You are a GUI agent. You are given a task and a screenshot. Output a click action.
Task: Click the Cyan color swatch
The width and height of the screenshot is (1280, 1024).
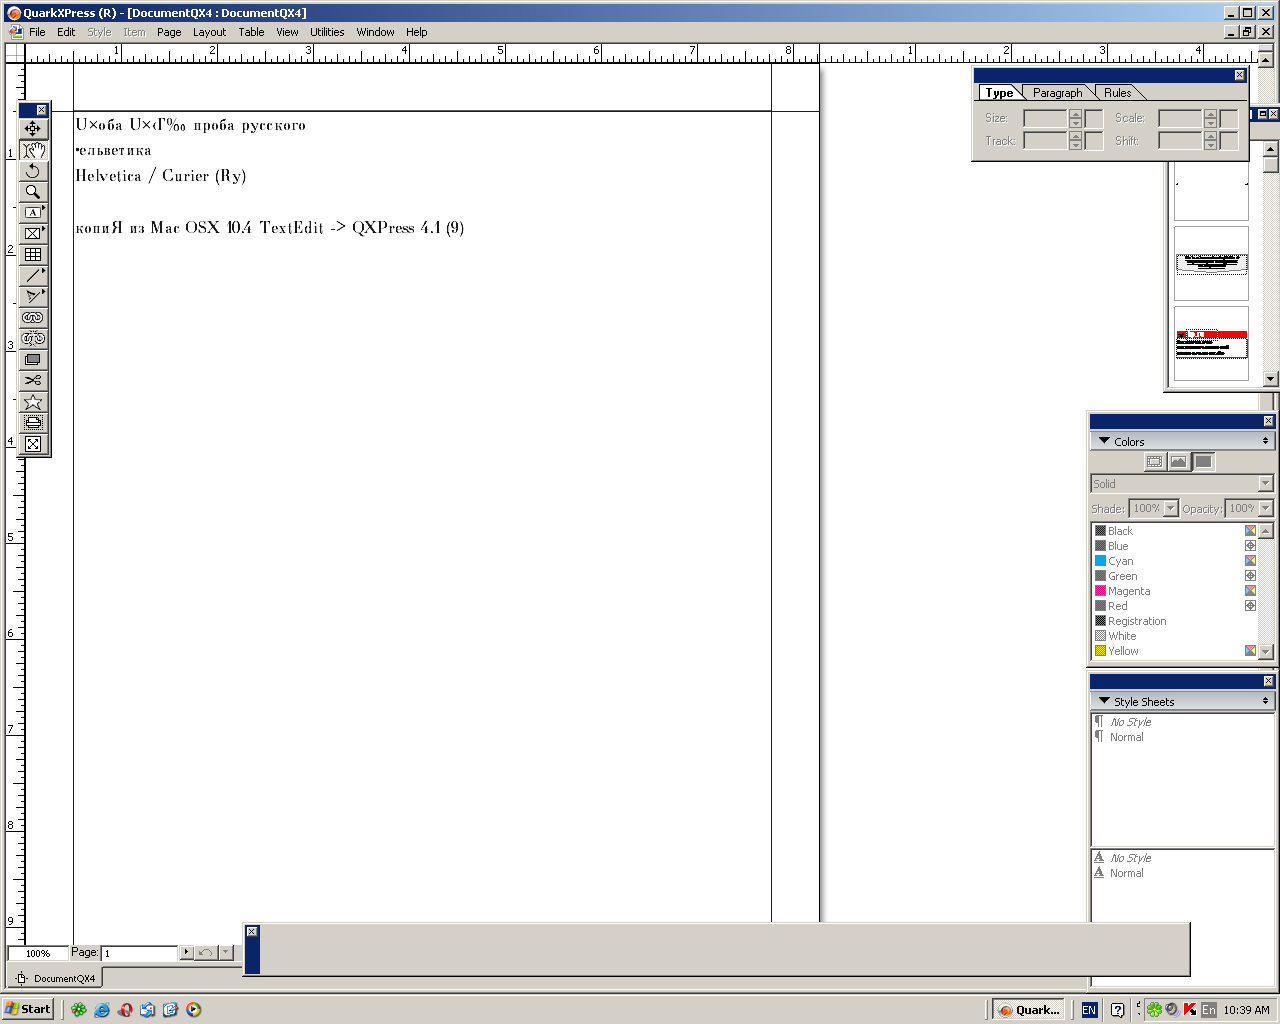click(x=1100, y=561)
